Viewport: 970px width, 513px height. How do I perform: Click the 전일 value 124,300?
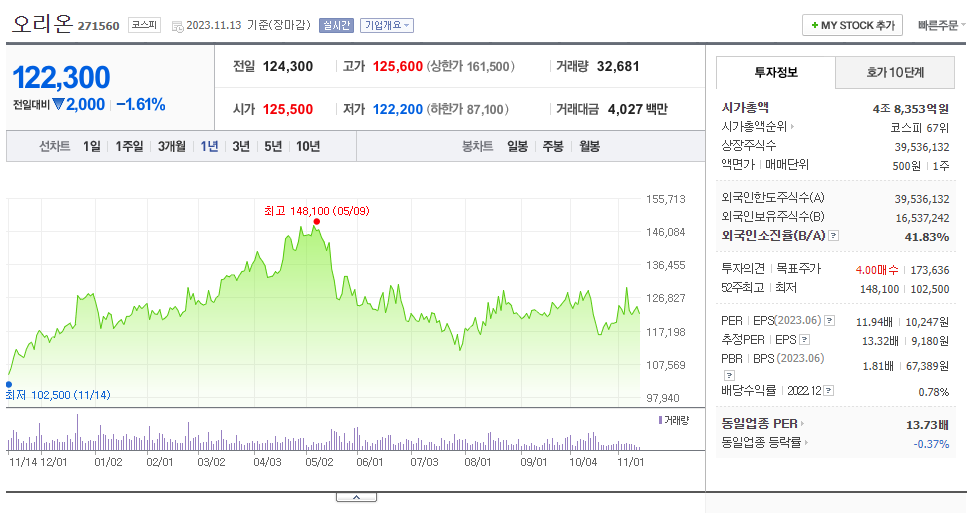(288, 66)
